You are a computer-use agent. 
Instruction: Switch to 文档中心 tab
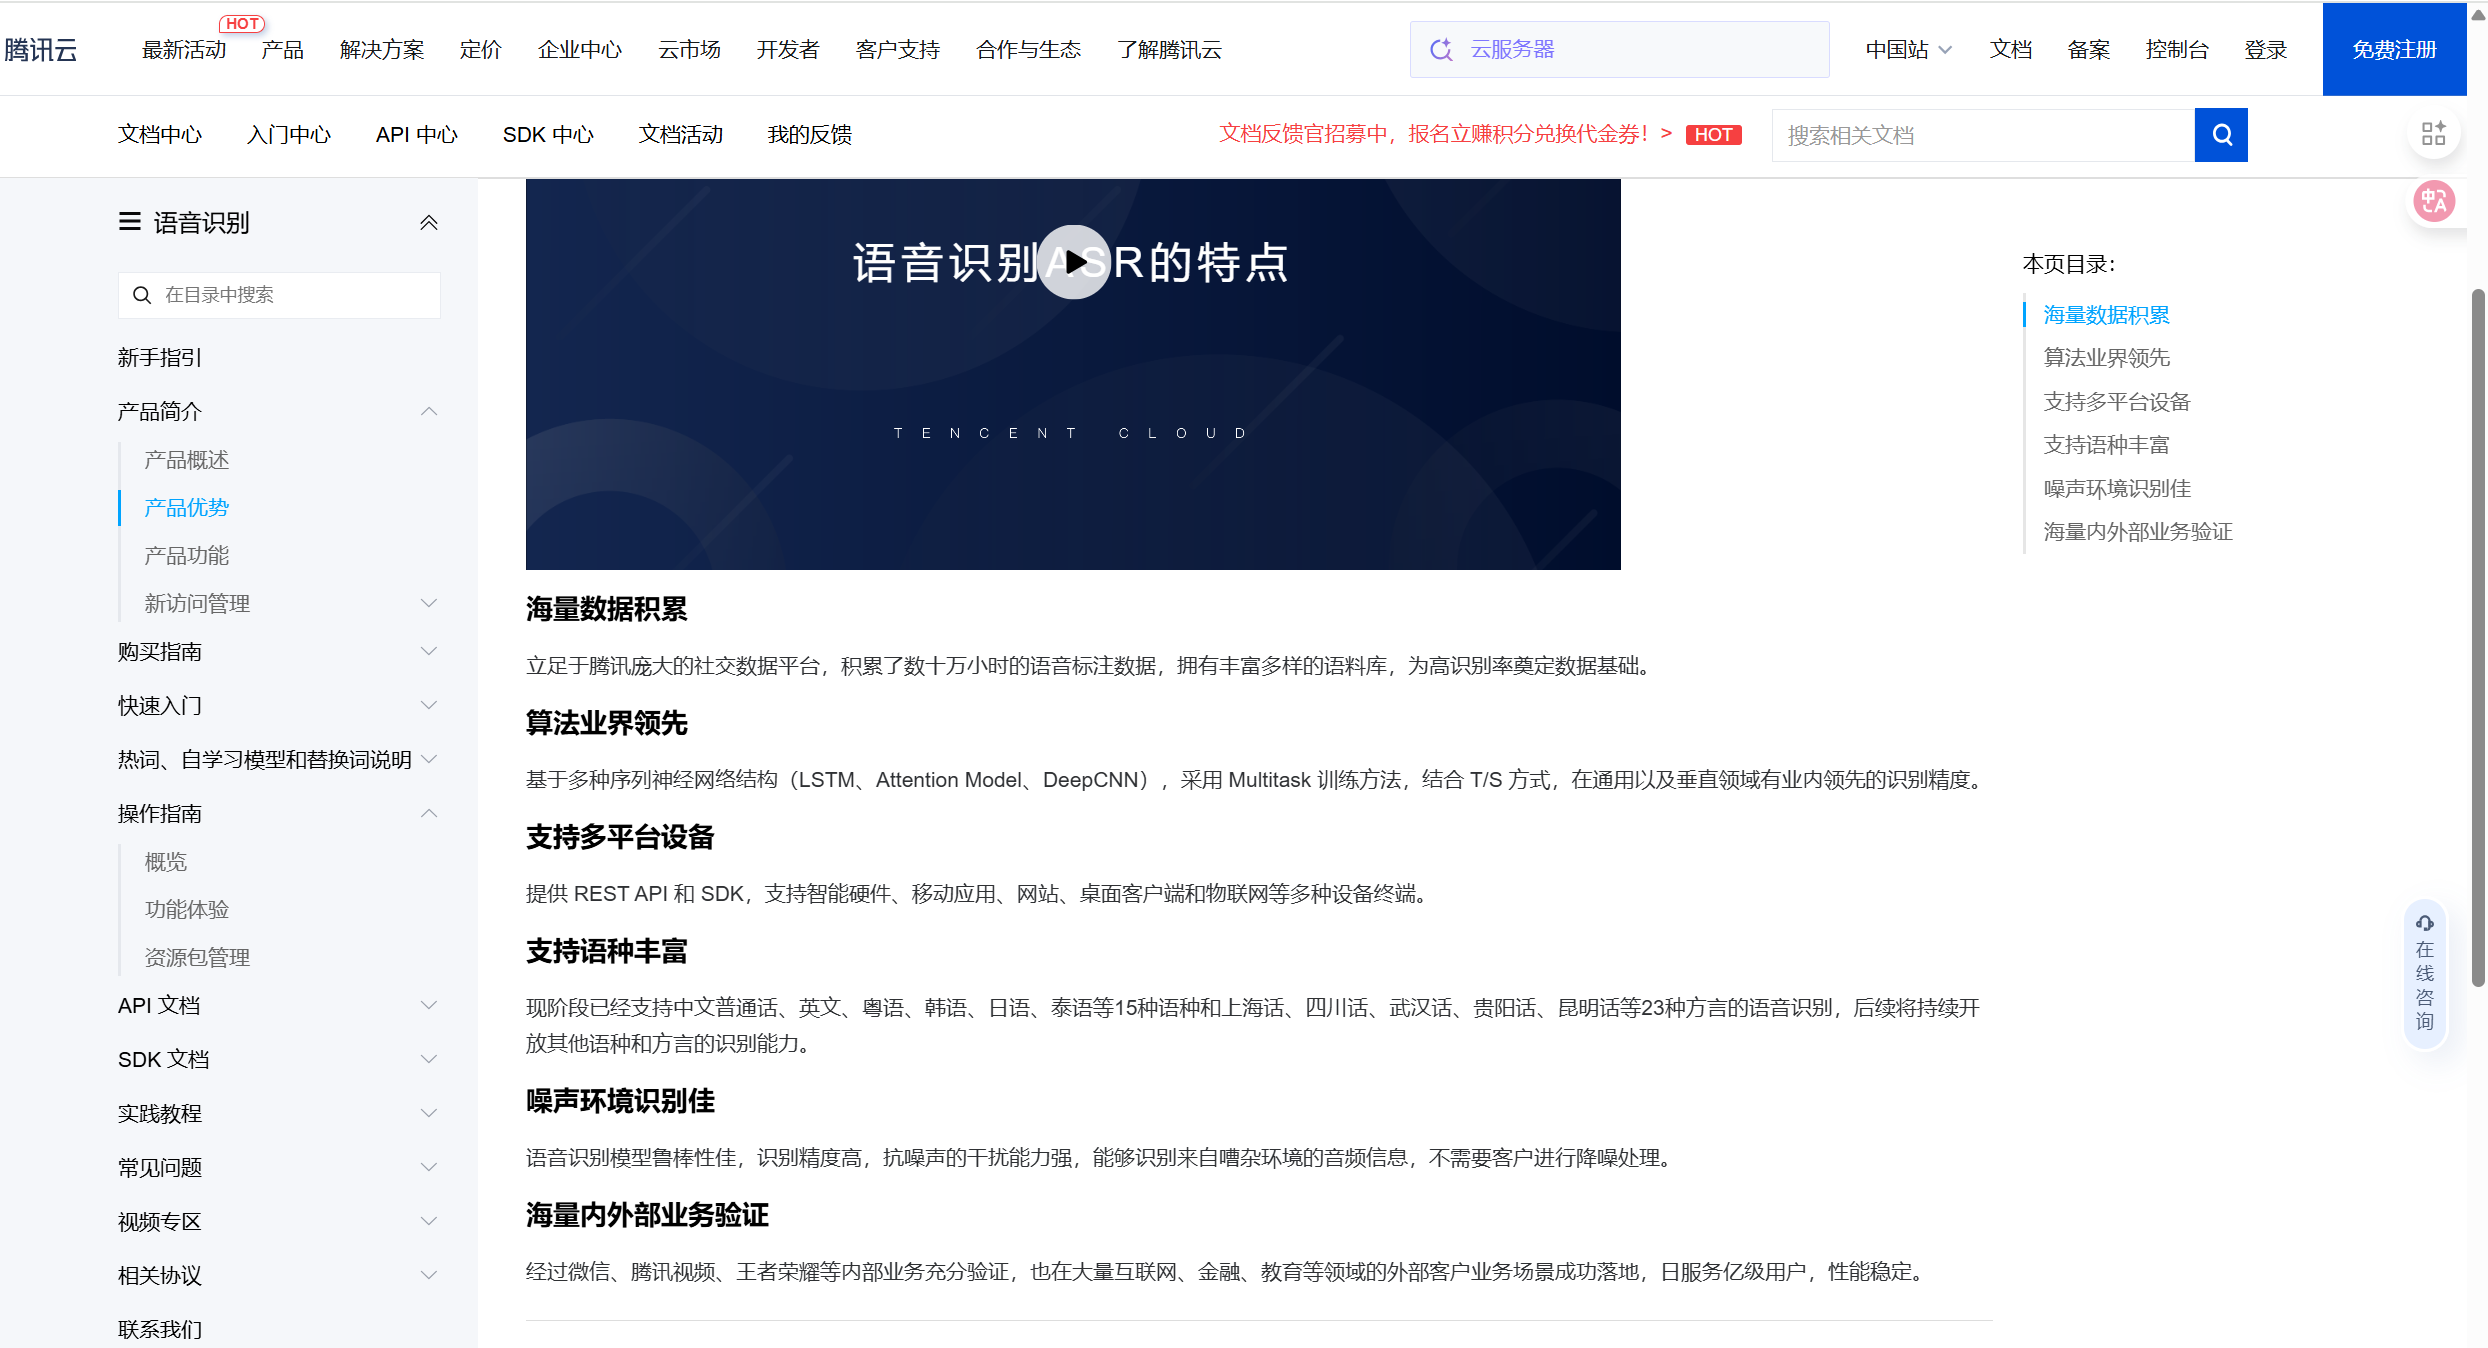pyautogui.click(x=160, y=135)
